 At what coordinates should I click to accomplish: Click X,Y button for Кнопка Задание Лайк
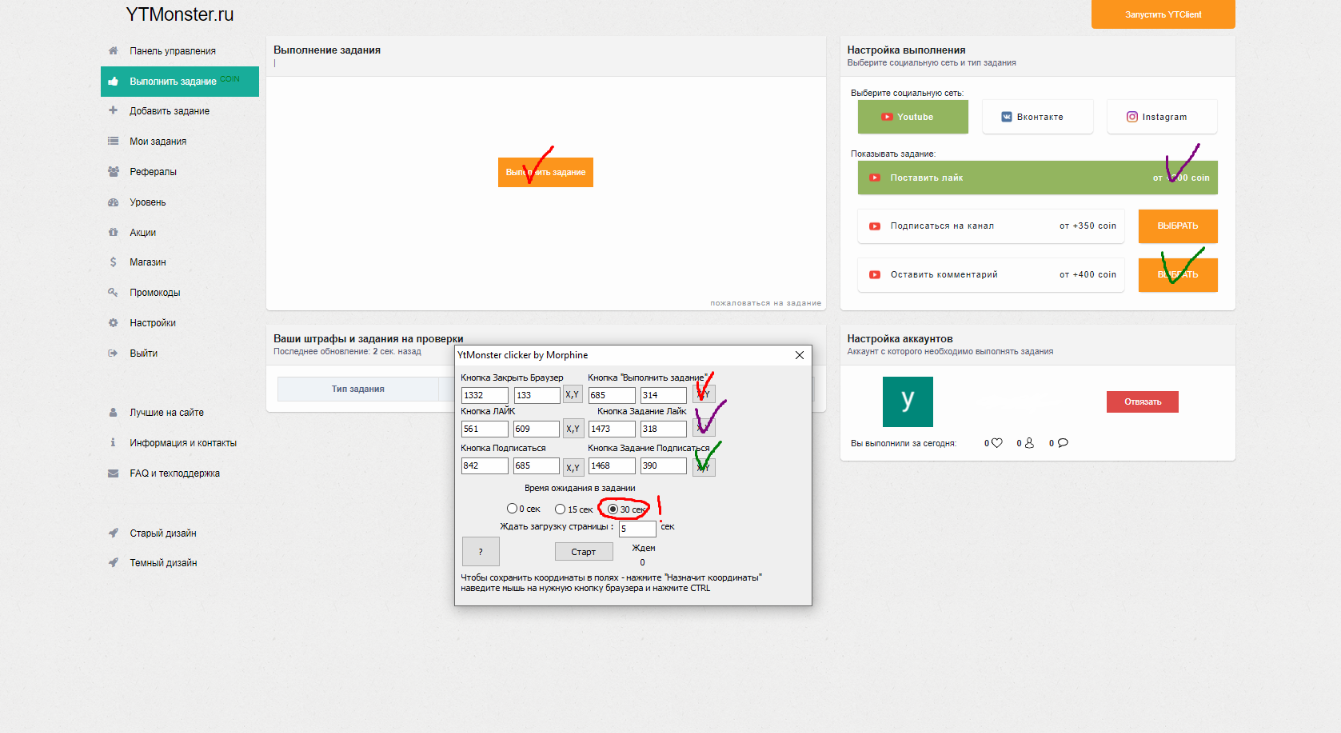(704, 428)
